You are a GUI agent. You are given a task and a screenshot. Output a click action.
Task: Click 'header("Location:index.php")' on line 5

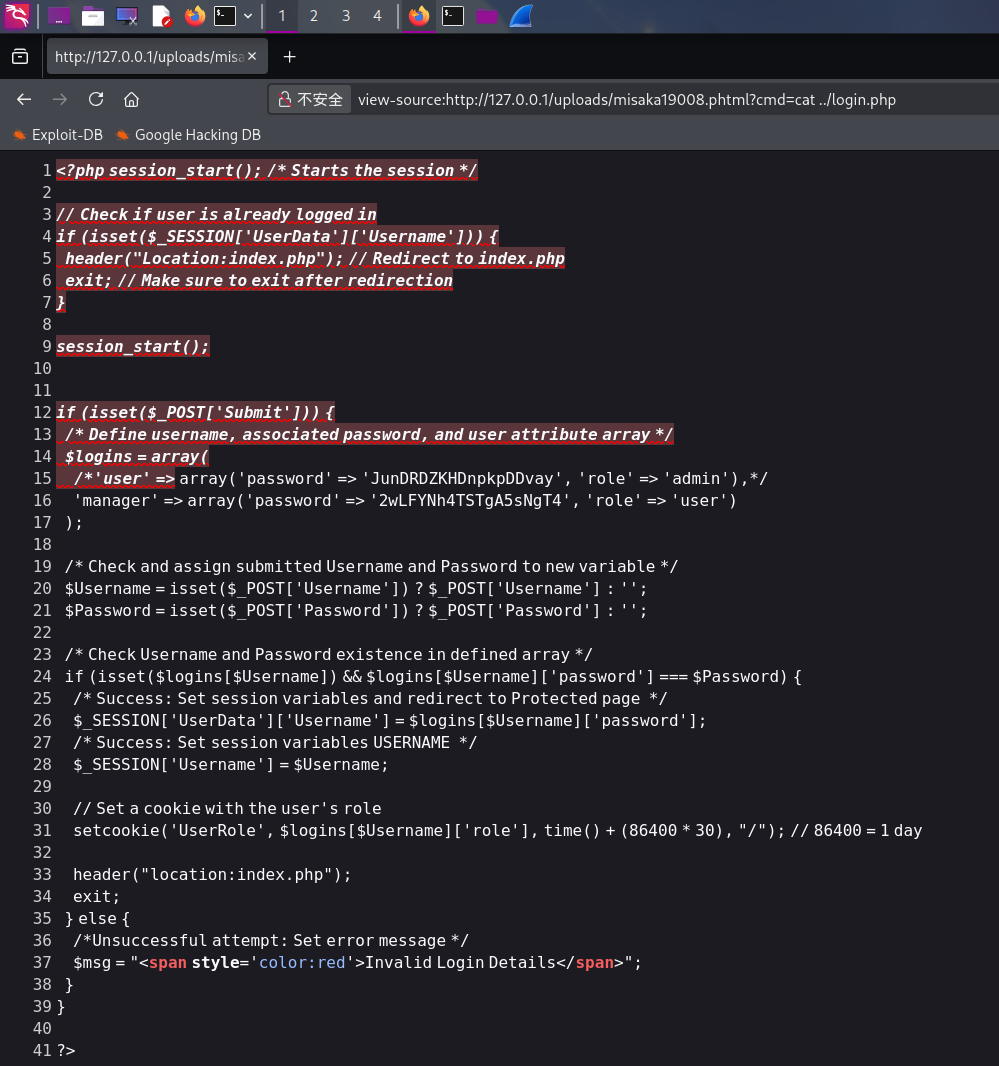(x=203, y=258)
